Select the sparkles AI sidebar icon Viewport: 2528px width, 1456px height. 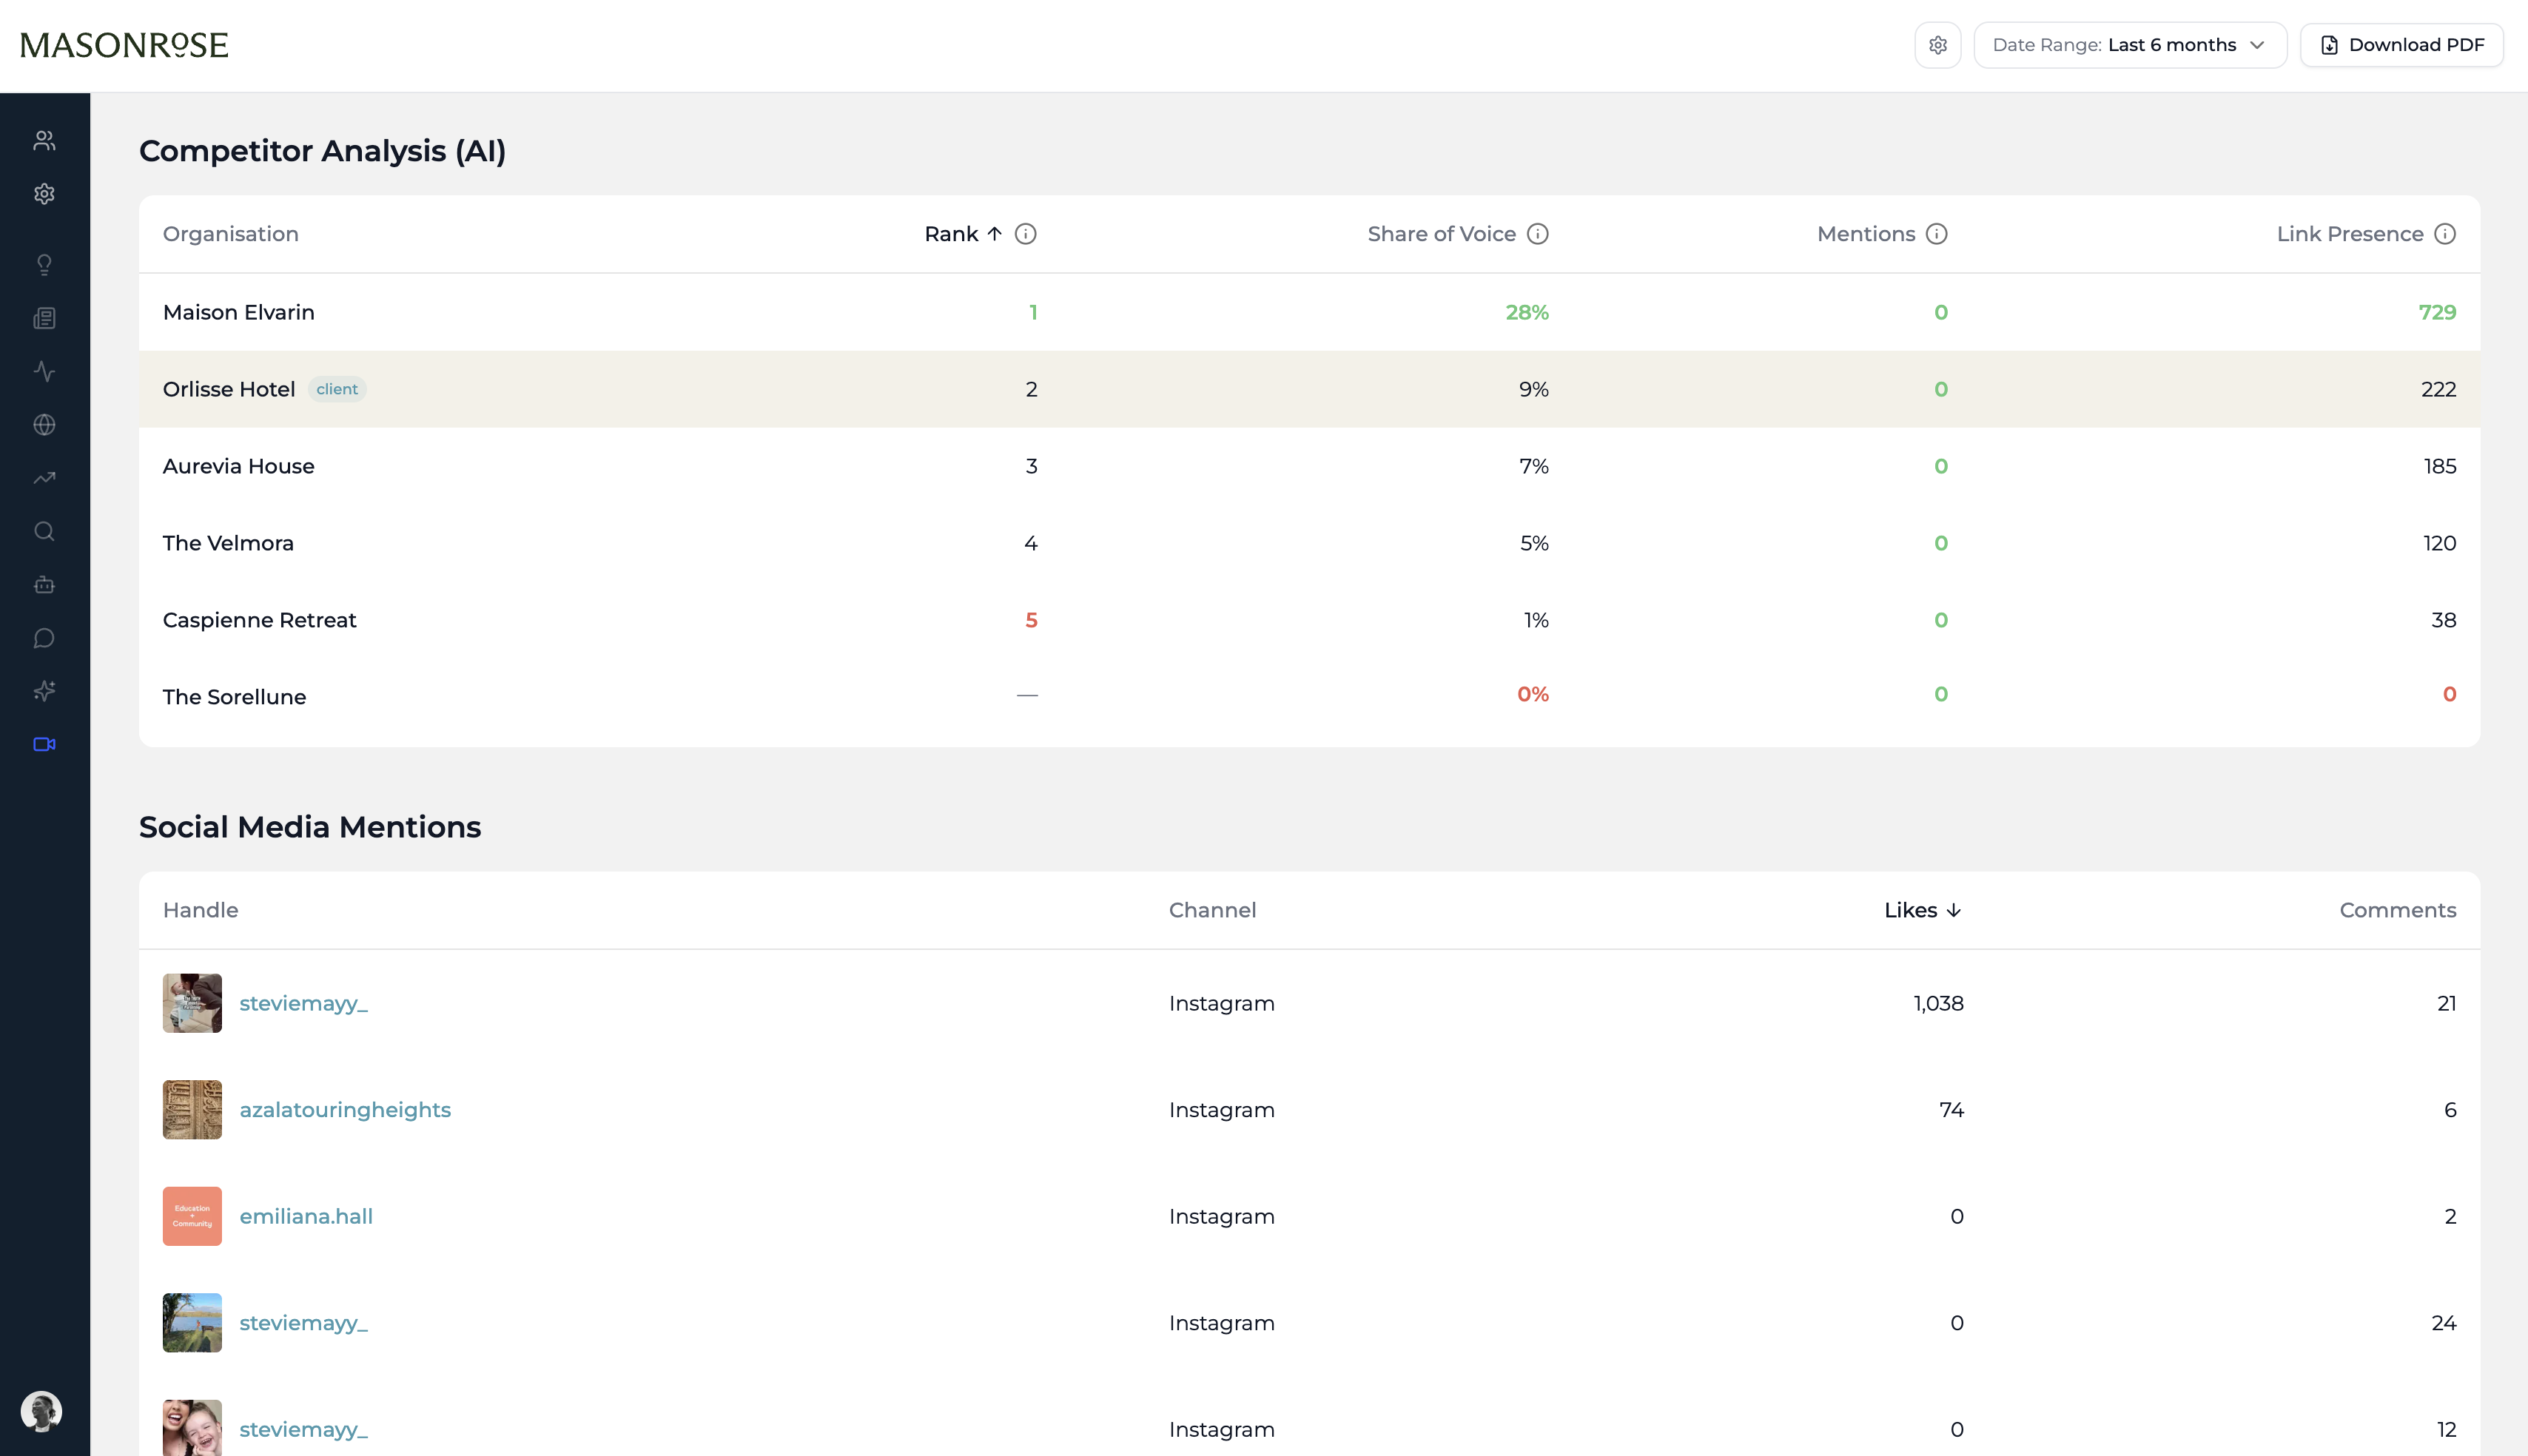click(44, 691)
